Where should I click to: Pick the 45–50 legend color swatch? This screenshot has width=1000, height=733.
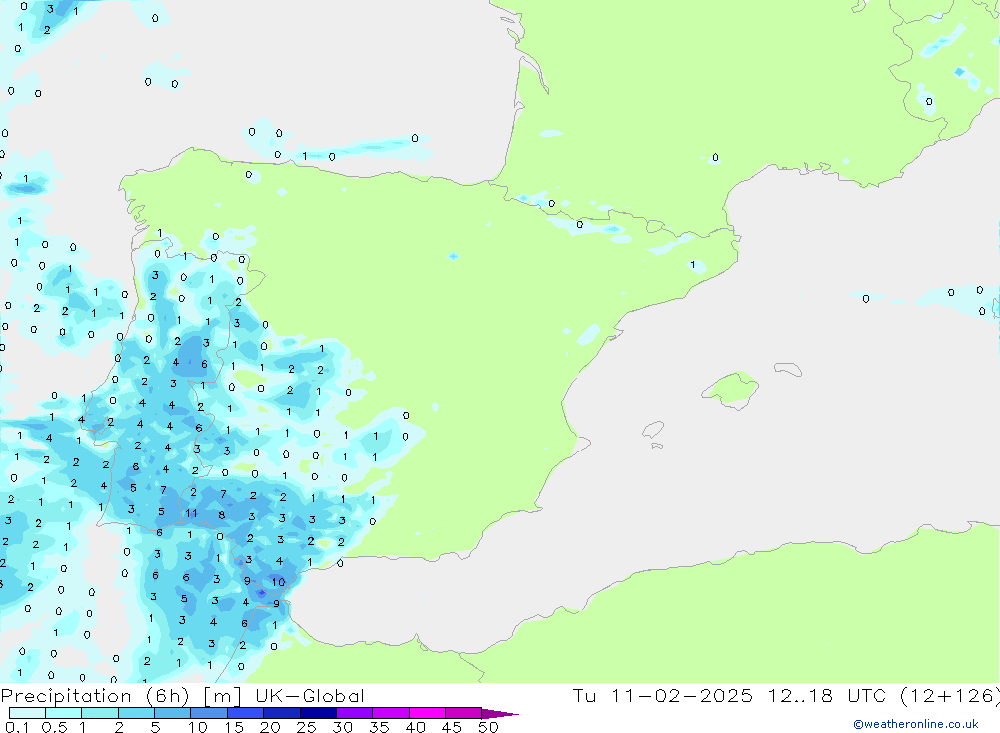(464, 713)
